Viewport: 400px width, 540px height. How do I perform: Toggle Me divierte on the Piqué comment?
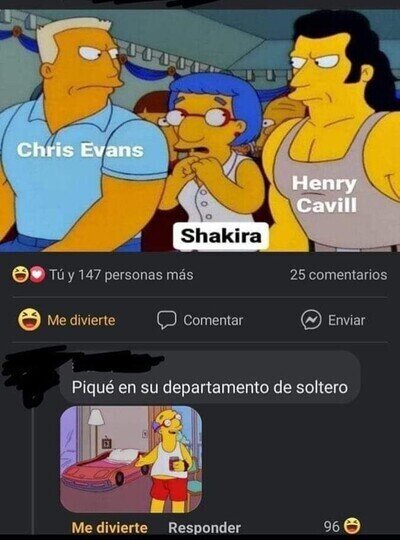tap(110, 528)
